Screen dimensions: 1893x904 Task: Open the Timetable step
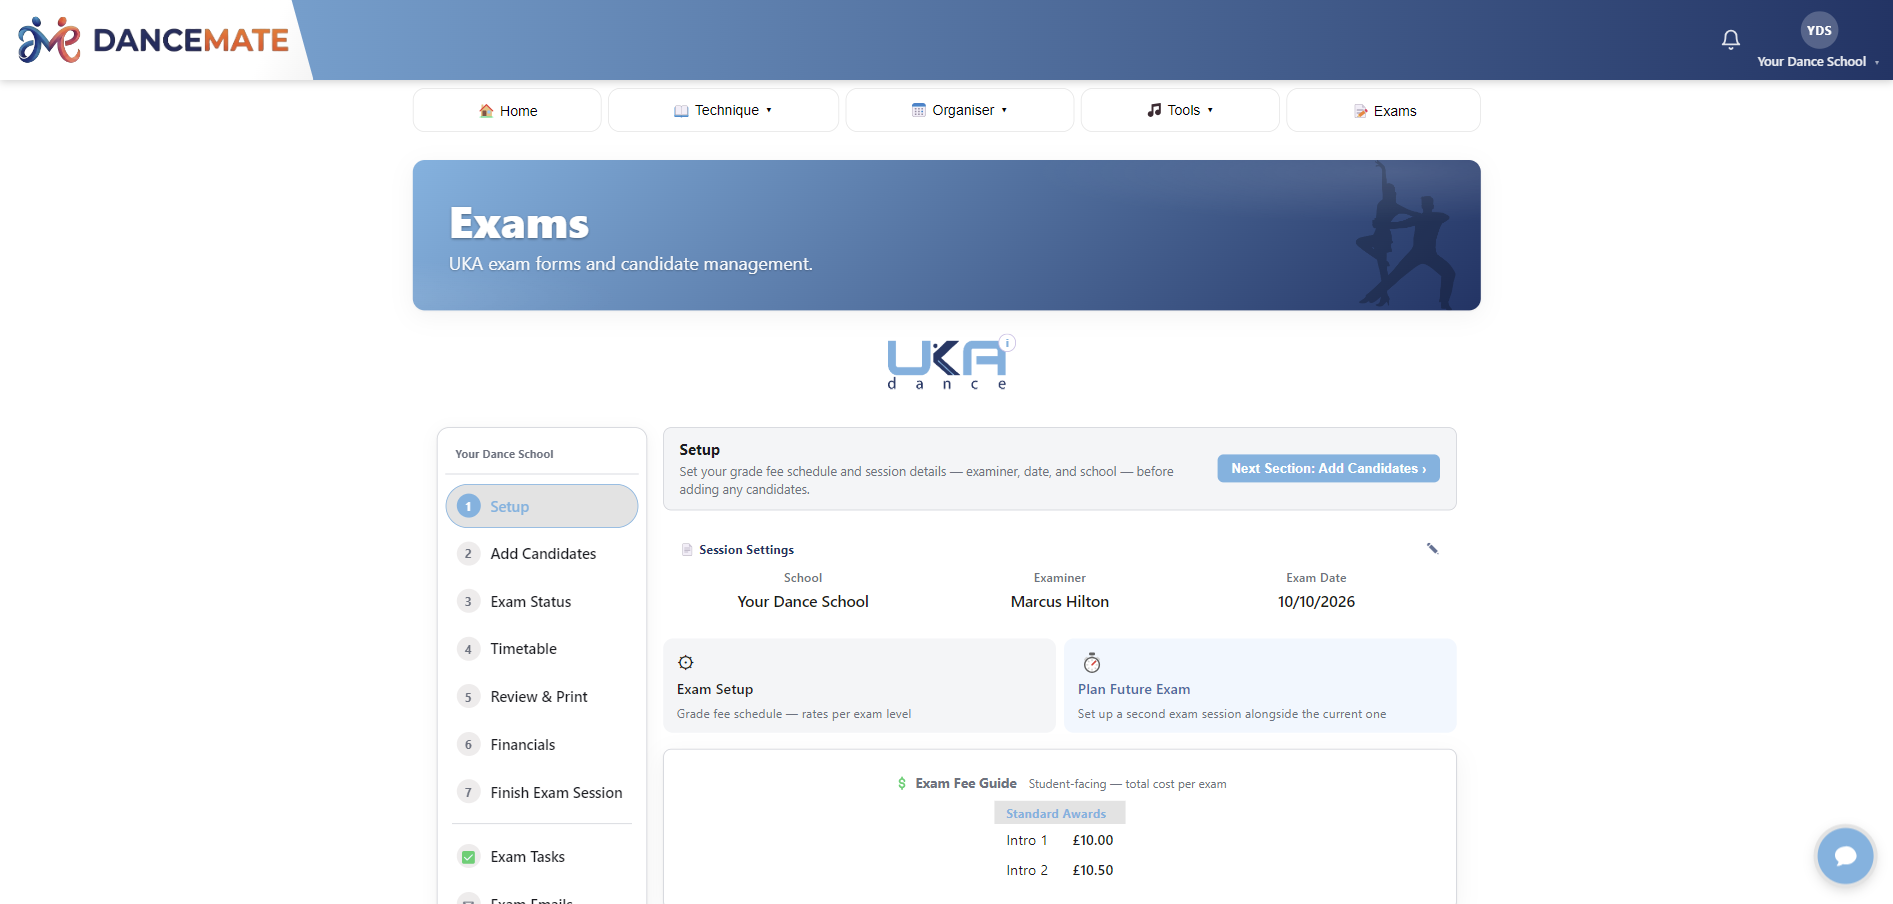[x=542, y=649]
